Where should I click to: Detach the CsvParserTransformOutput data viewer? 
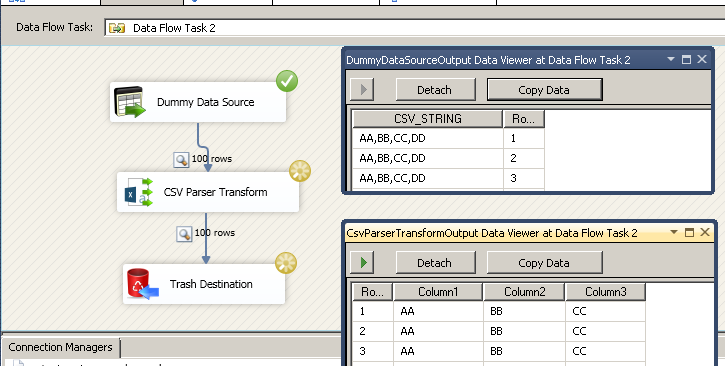point(435,262)
